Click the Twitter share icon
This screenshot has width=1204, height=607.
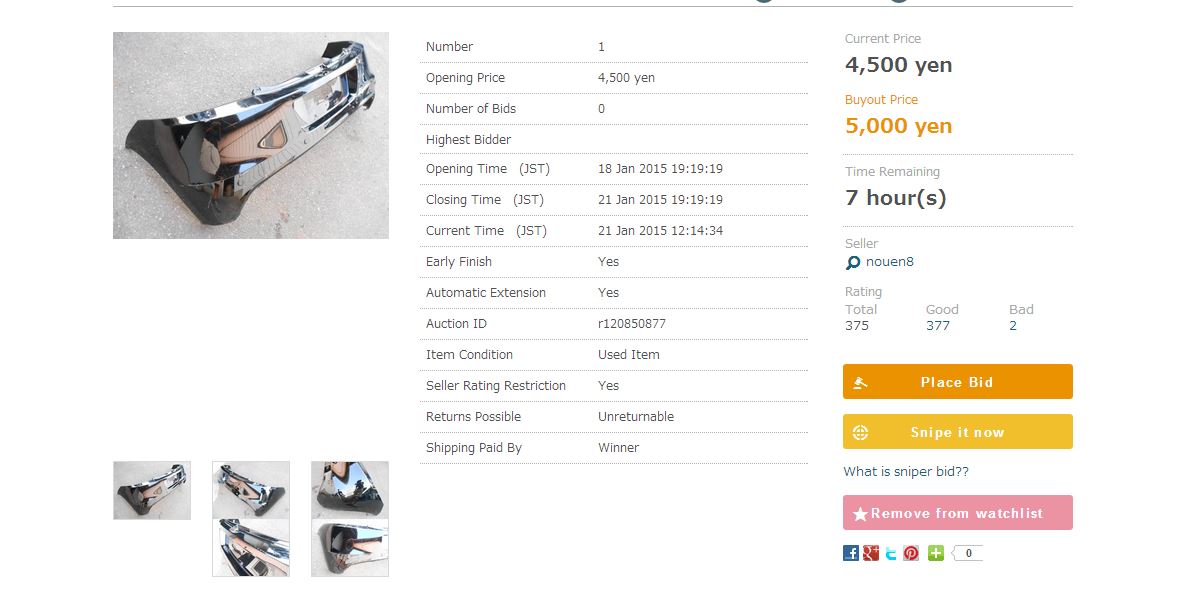(x=891, y=553)
